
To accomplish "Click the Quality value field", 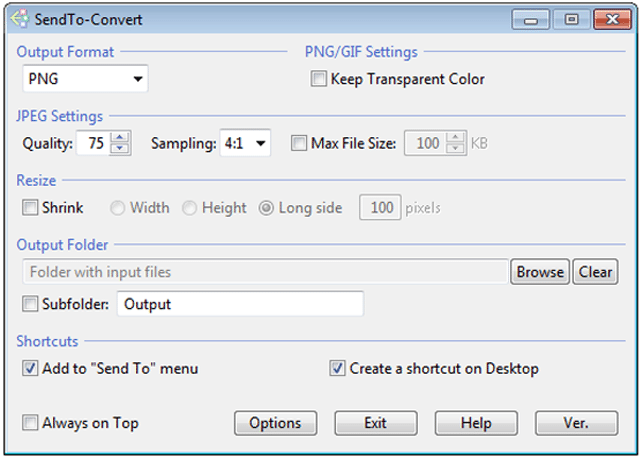I will point(93,143).
